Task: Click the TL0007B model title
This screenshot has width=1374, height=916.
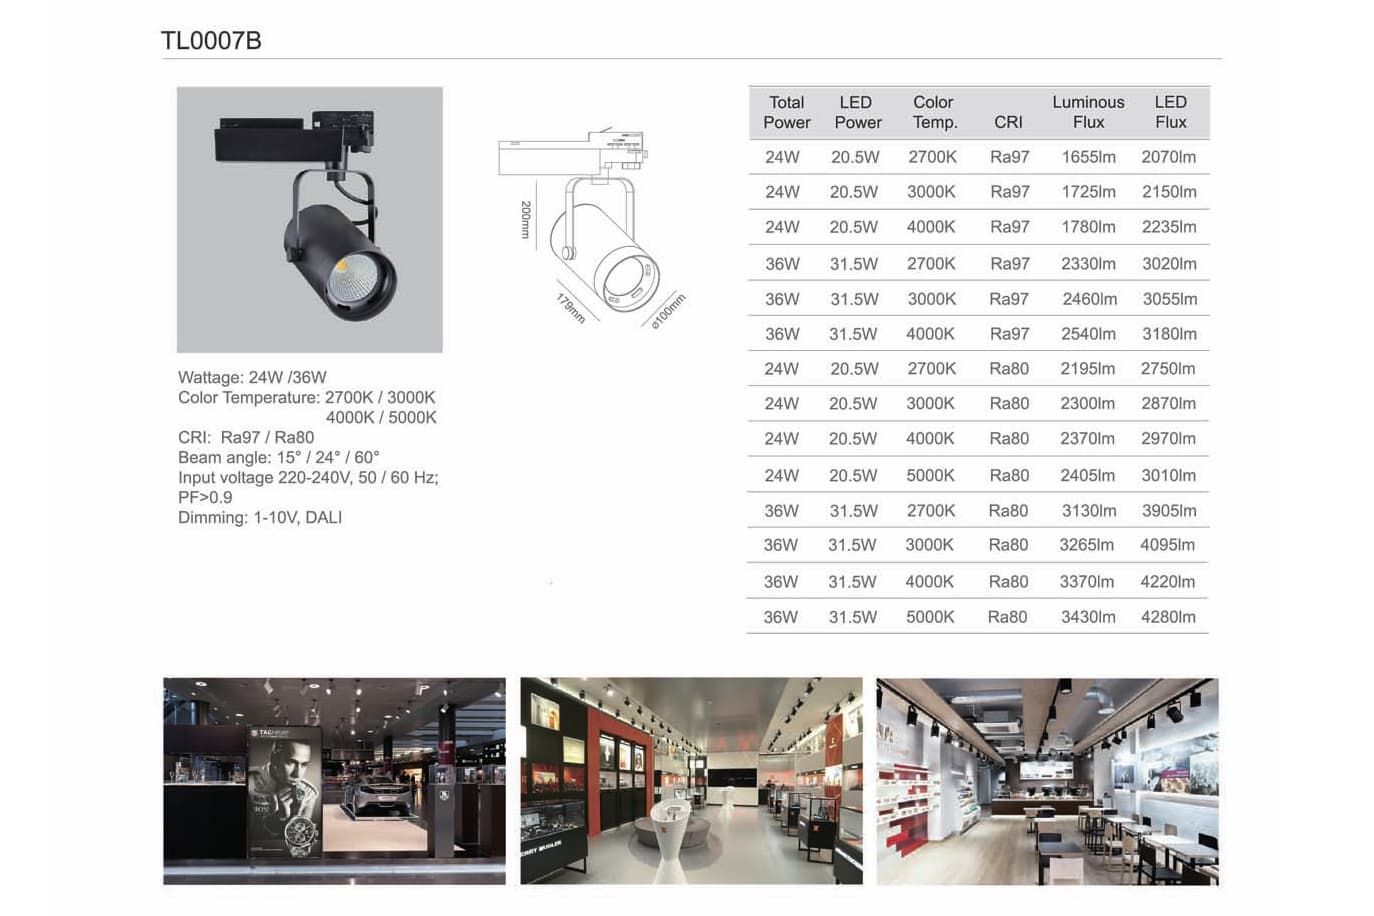Action: point(211,41)
